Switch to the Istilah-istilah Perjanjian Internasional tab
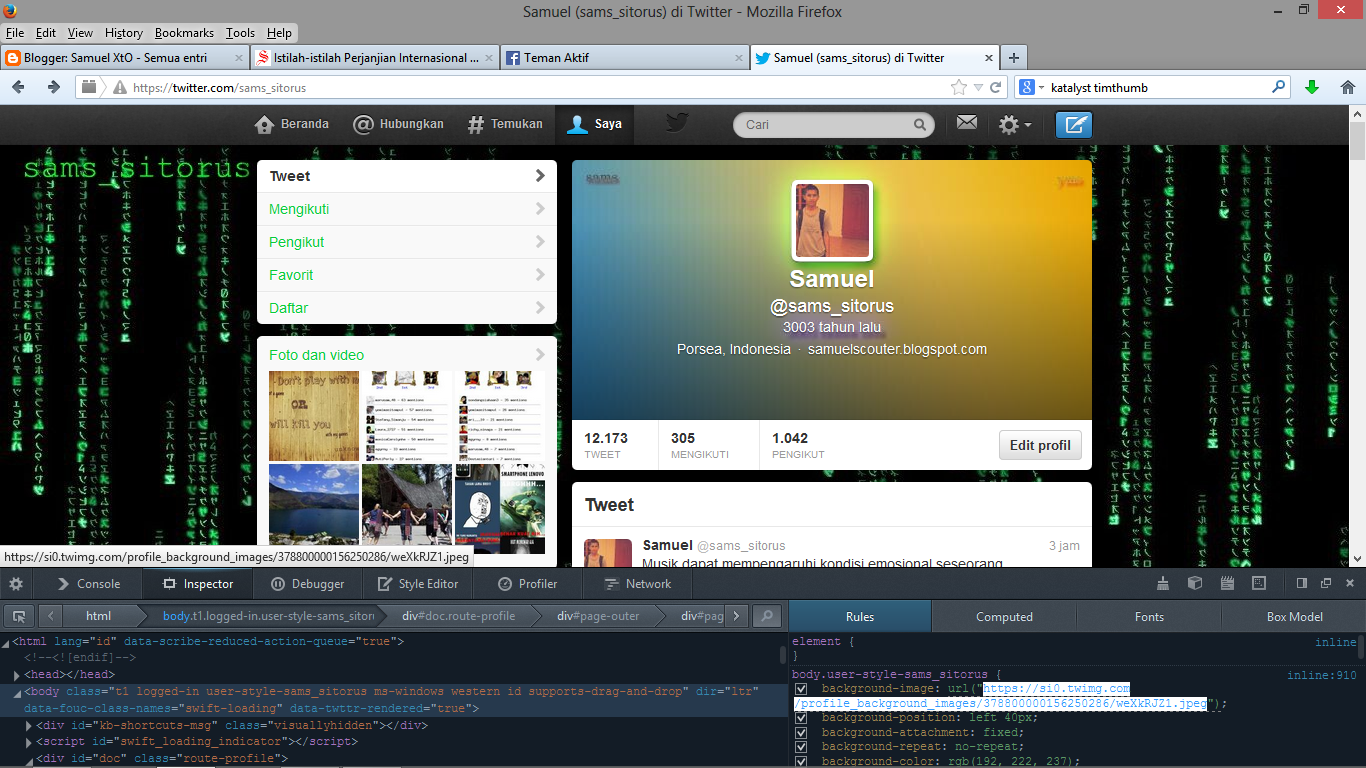Screen dimensions: 1366x768 point(373,58)
